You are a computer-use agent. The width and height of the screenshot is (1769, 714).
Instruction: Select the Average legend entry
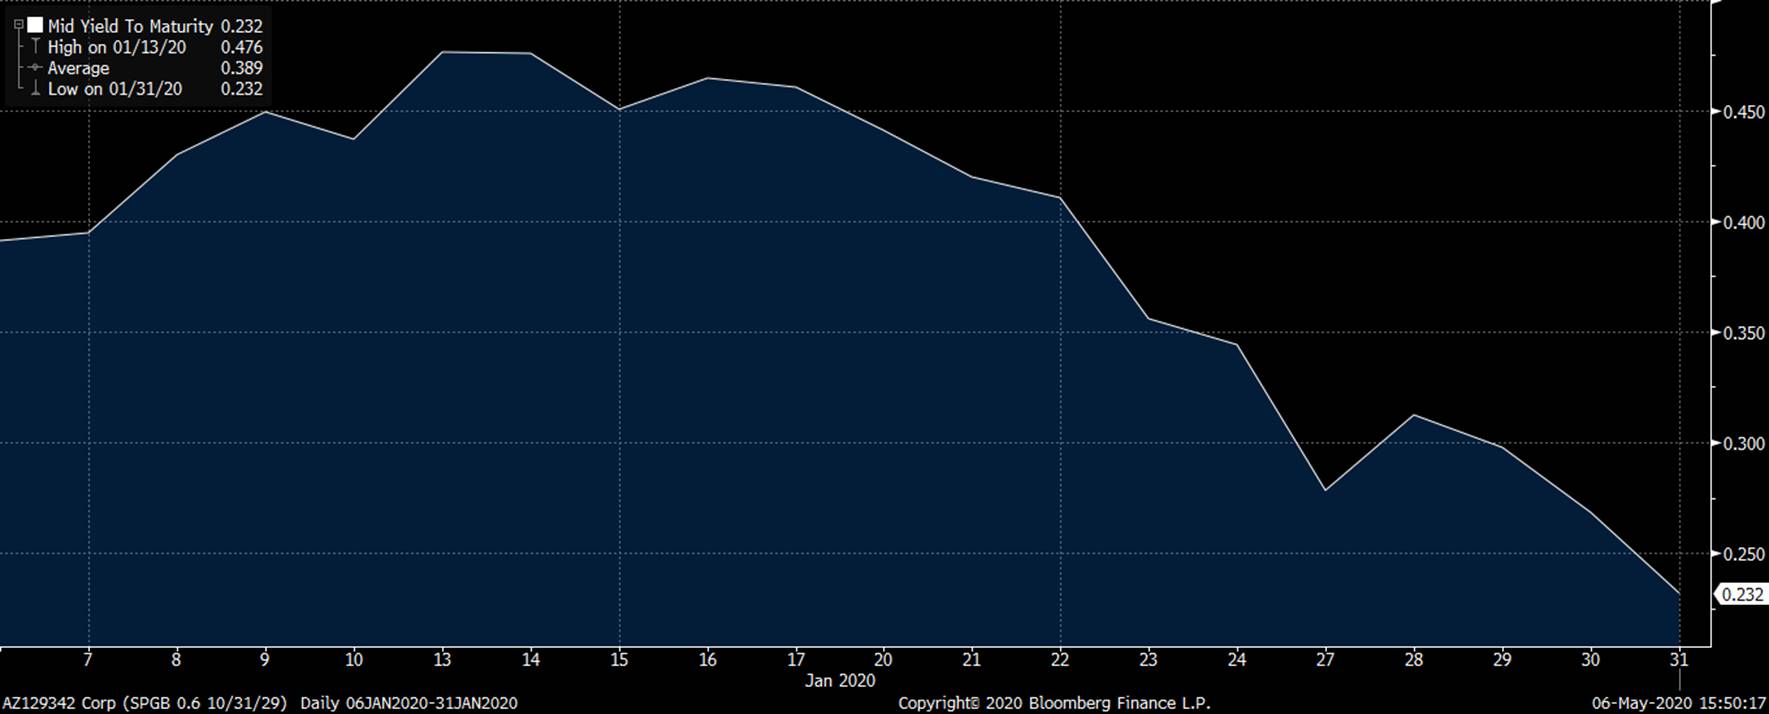point(78,68)
